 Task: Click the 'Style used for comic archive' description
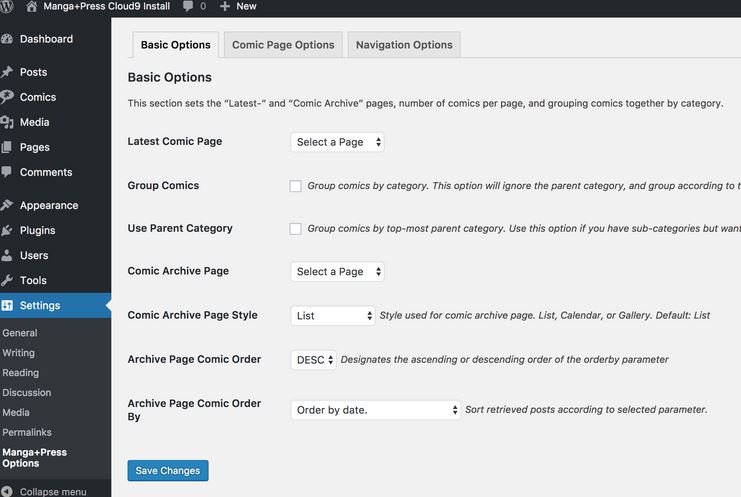544,315
